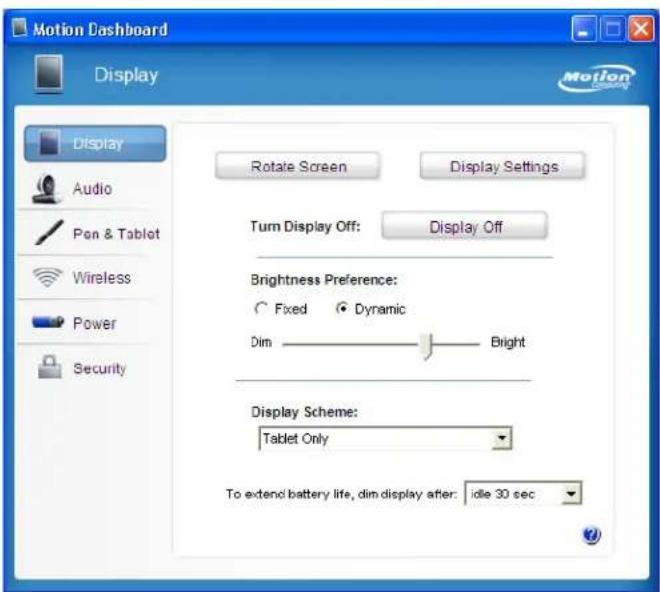This screenshot has width=660, height=592.
Task: Minimize the Motion Dashboard window
Action: [584, 29]
